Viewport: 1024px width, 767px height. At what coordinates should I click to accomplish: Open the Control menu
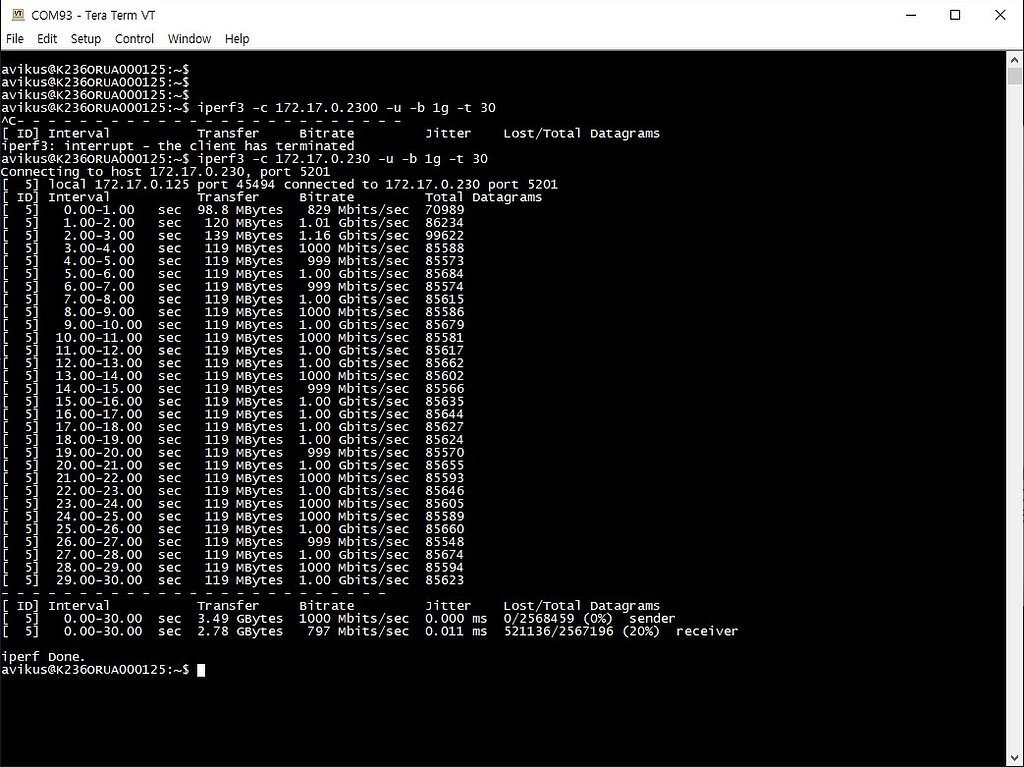point(134,38)
